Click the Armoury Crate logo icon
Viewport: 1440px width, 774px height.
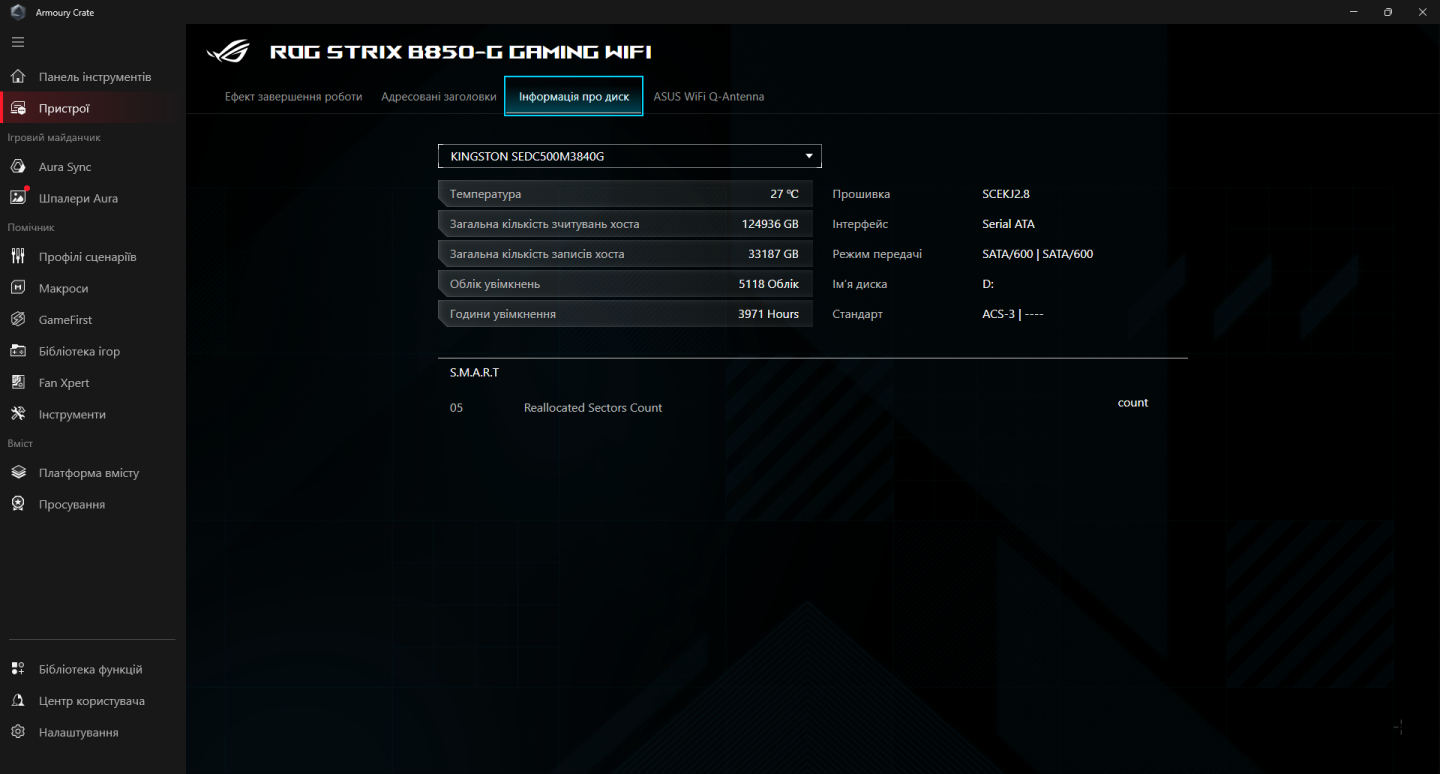[x=17, y=12]
